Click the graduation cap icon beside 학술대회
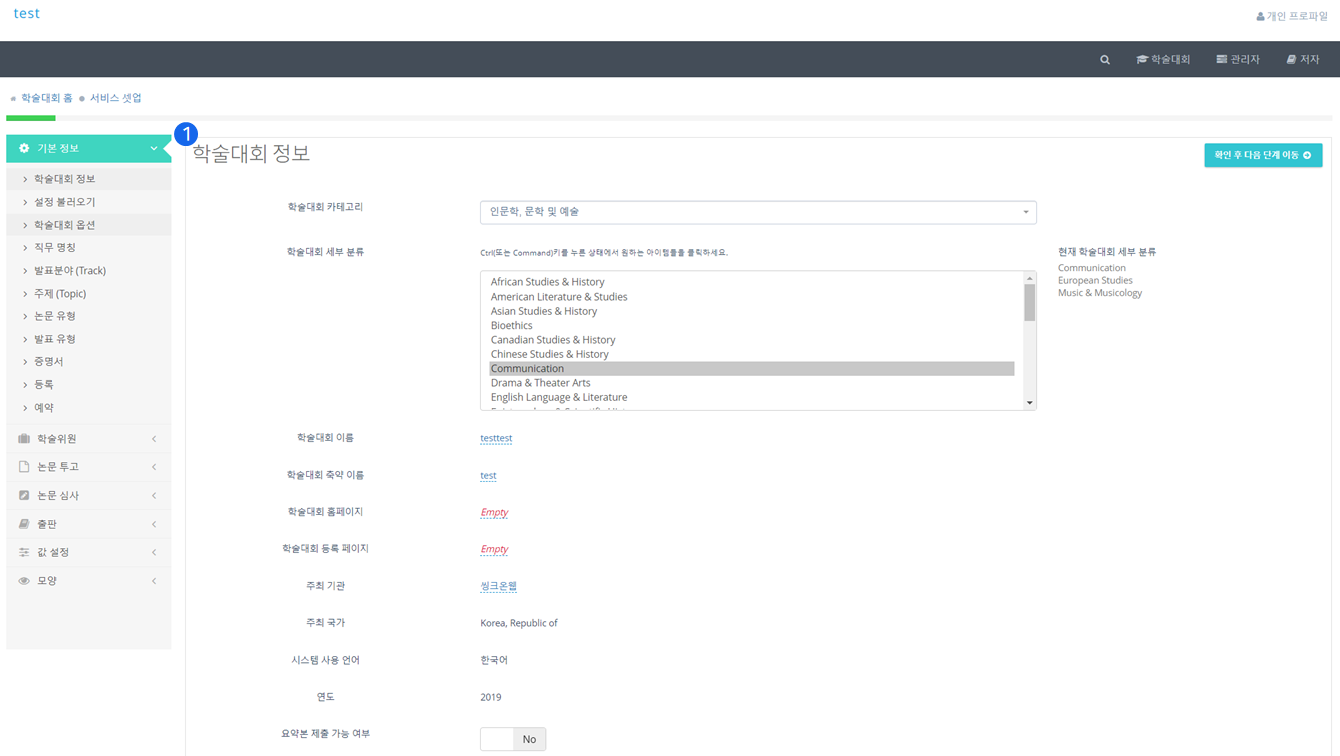Screen dimensions: 1340x756 coord(1142,60)
